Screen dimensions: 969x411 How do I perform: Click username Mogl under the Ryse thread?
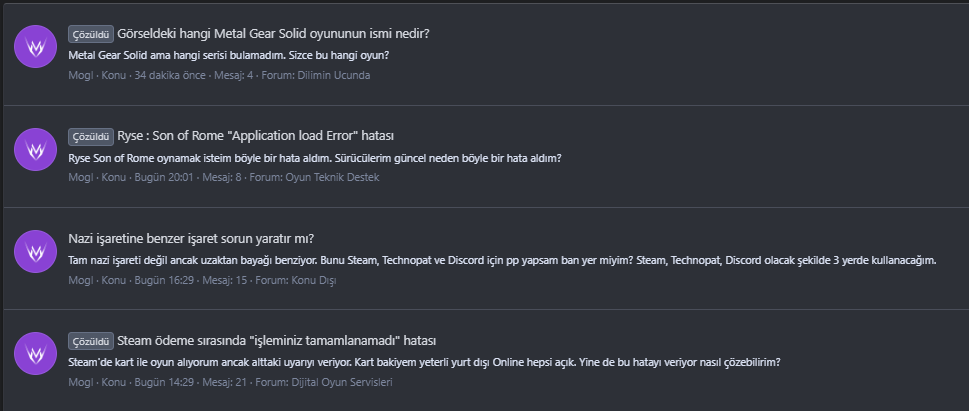pos(80,178)
